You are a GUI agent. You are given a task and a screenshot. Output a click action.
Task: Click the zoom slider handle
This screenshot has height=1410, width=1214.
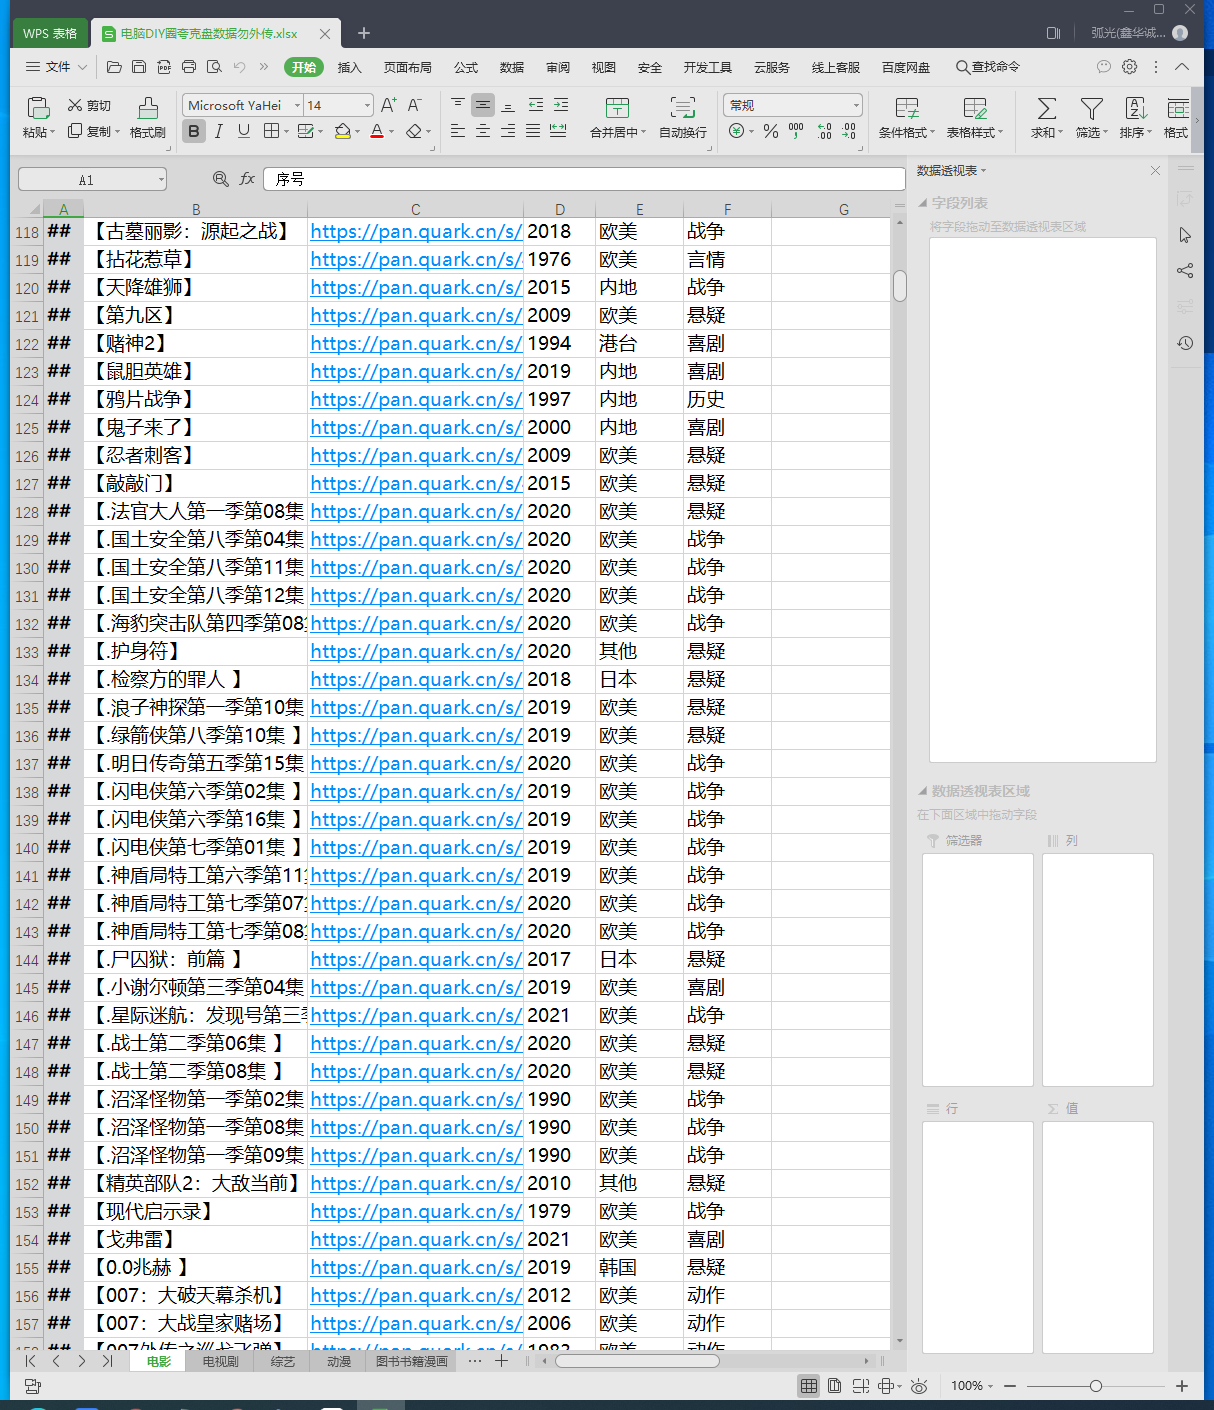point(1096,1386)
